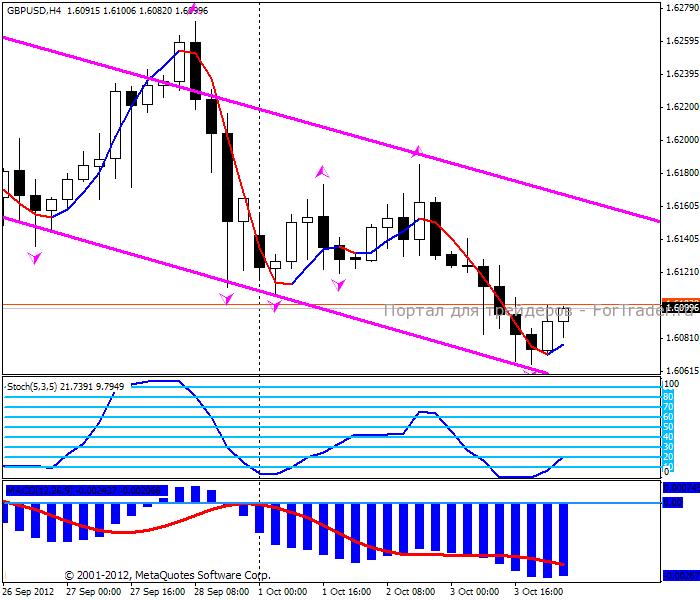
Task: Click the down fractal arrow below 26 Sep 2012 candle
Action: tap(34, 258)
